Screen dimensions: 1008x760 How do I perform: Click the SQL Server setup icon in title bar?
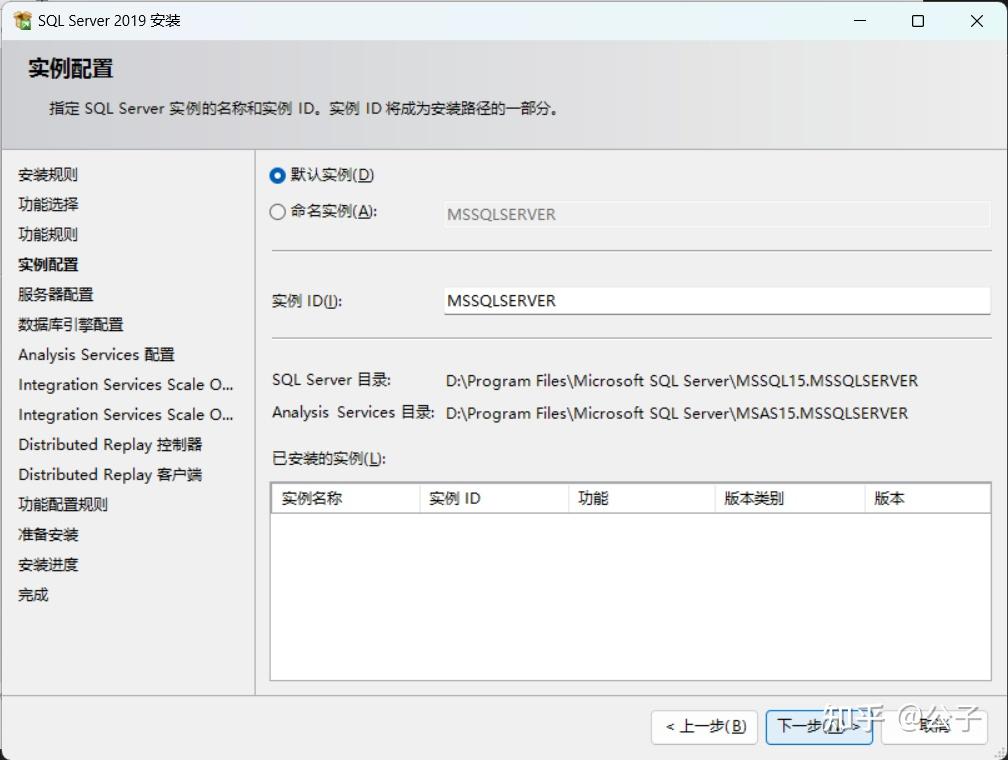click(x=22, y=20)
